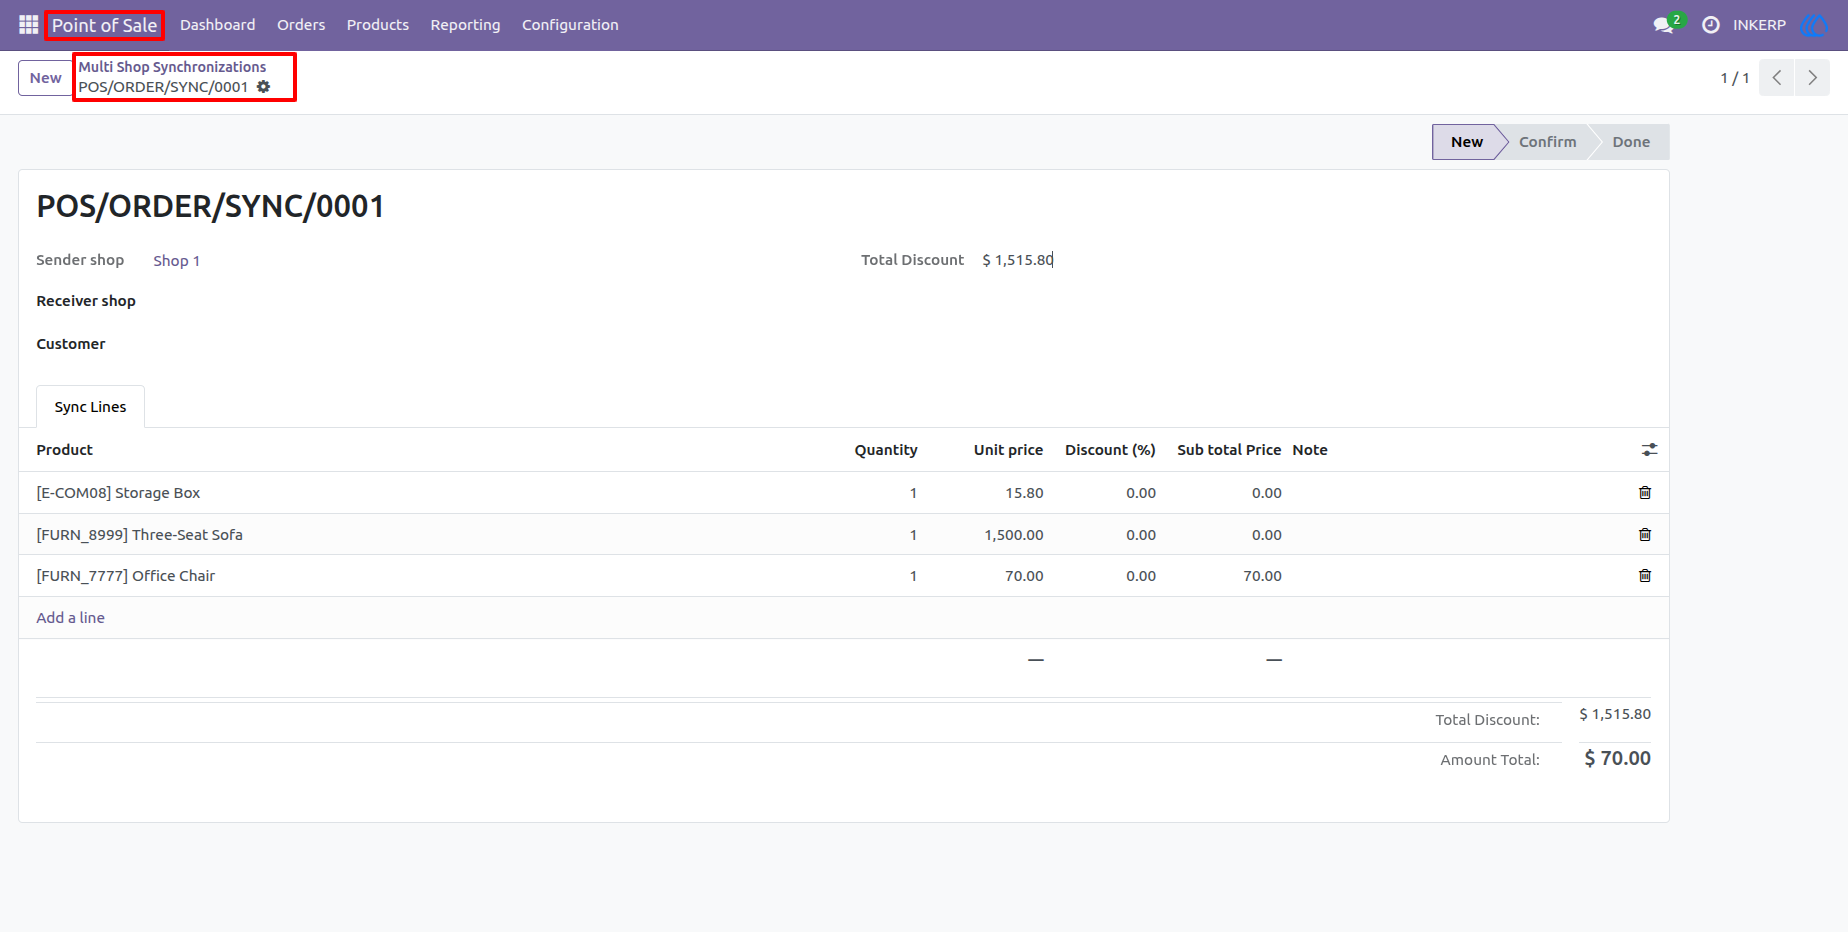Image resolution: width=1848 pixels, height=932 pixels.
Task: Open Multi Shop Synchronizations breadcrumb
Action: tap(172, 67)
